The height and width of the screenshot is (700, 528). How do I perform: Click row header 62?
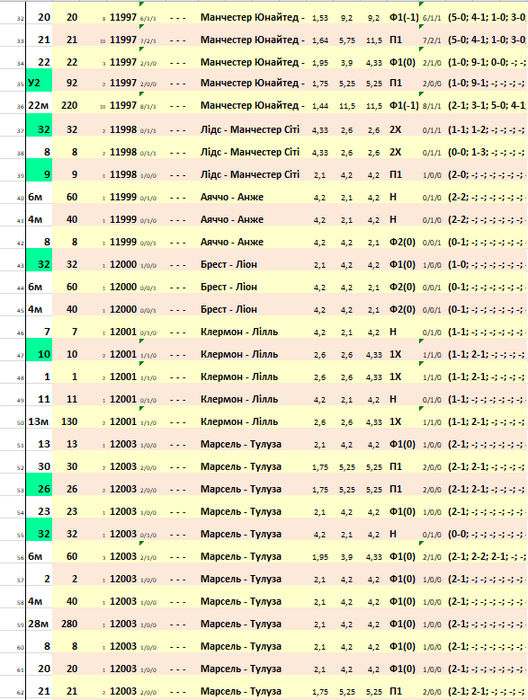click(21, 692)
